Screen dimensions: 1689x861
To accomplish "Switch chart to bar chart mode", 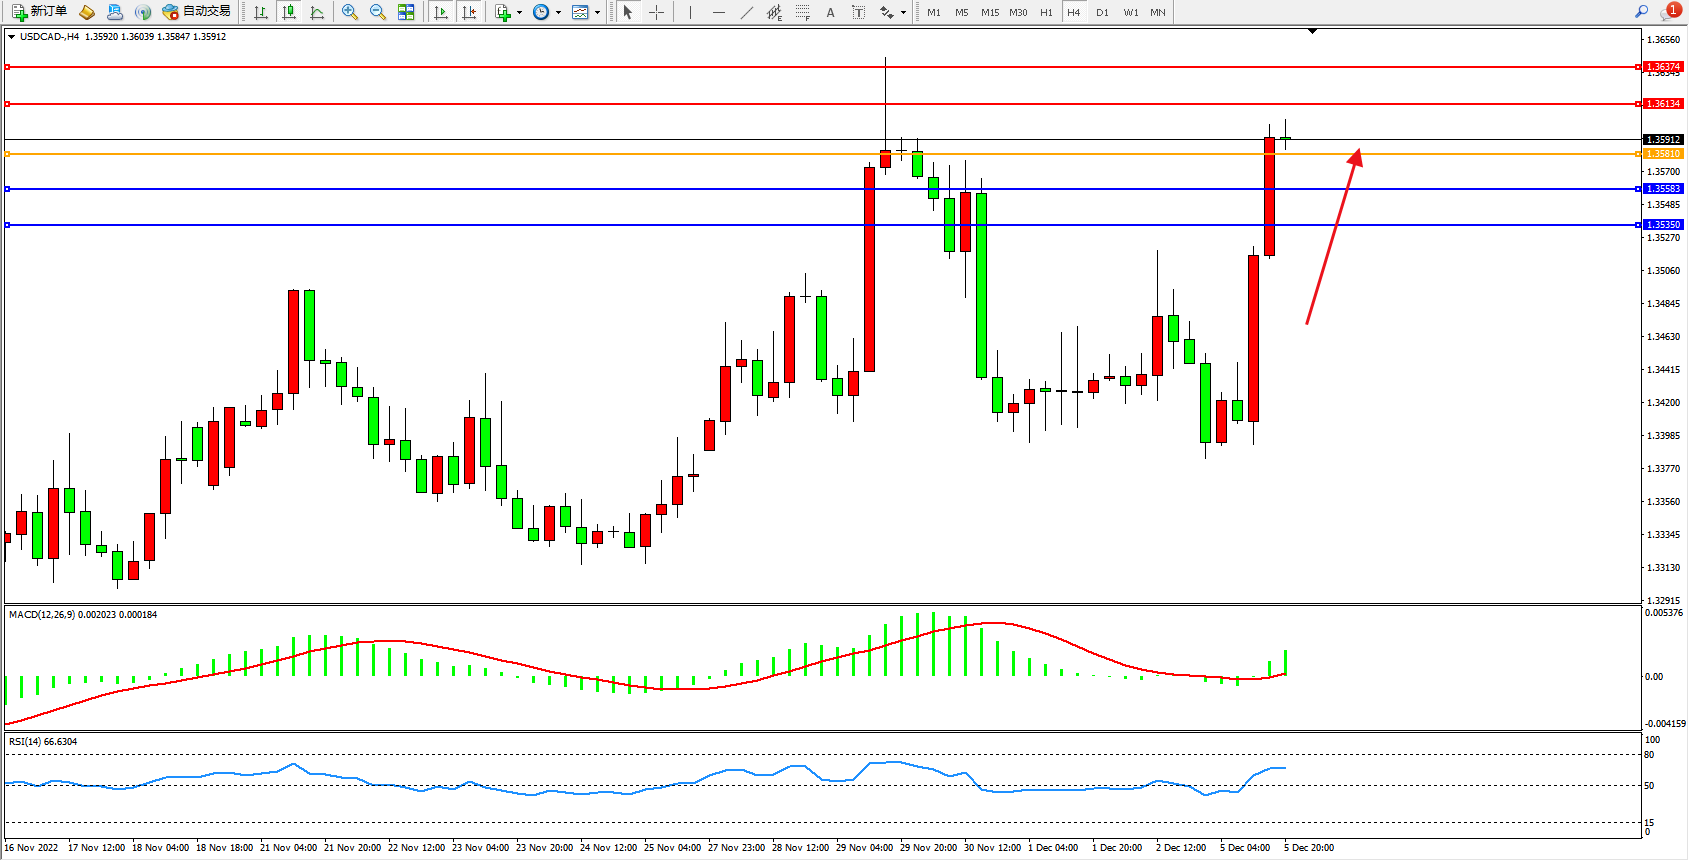I will (261, 12).
